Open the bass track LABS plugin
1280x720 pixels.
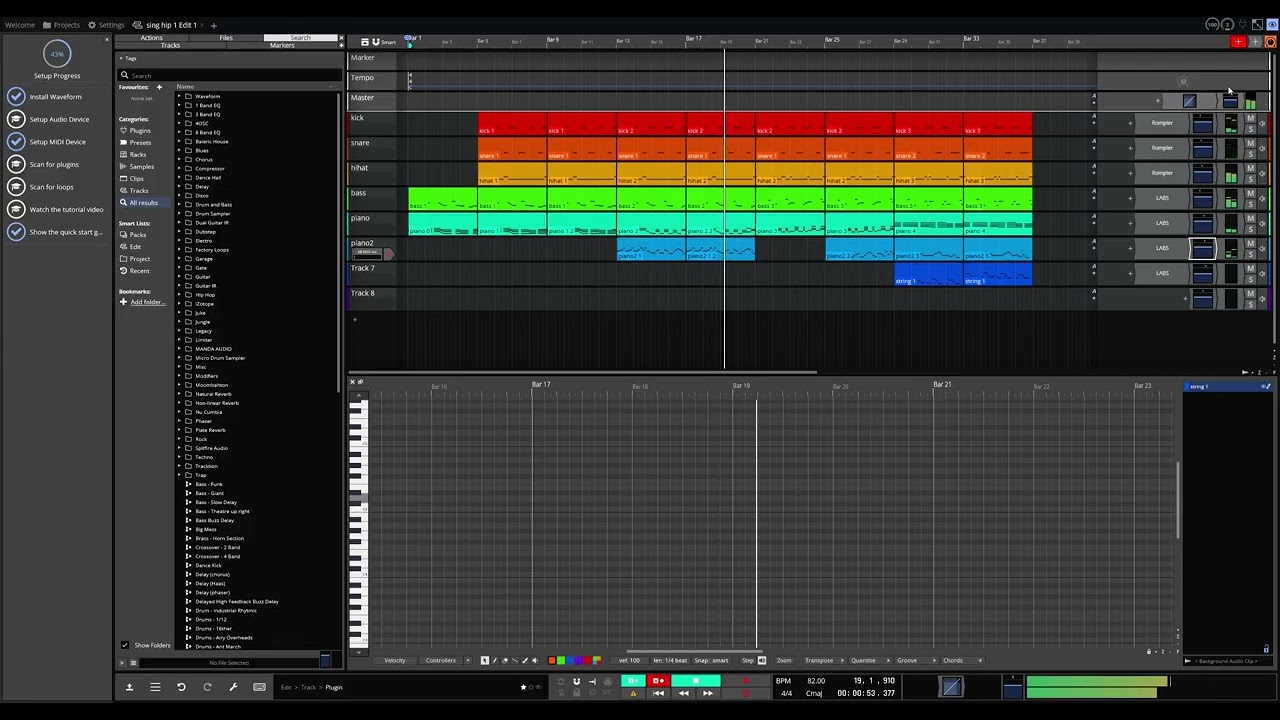[x=1162, y=198]
